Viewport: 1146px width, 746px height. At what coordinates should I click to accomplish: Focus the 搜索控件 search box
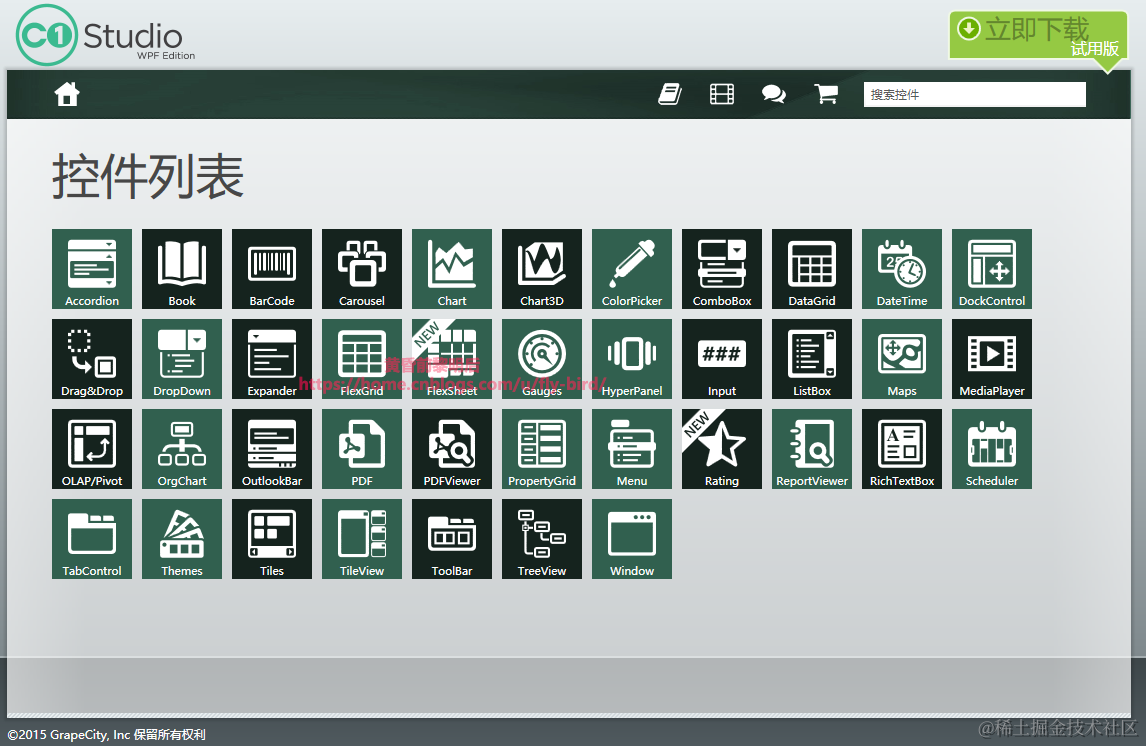click(x=974, y=94)
